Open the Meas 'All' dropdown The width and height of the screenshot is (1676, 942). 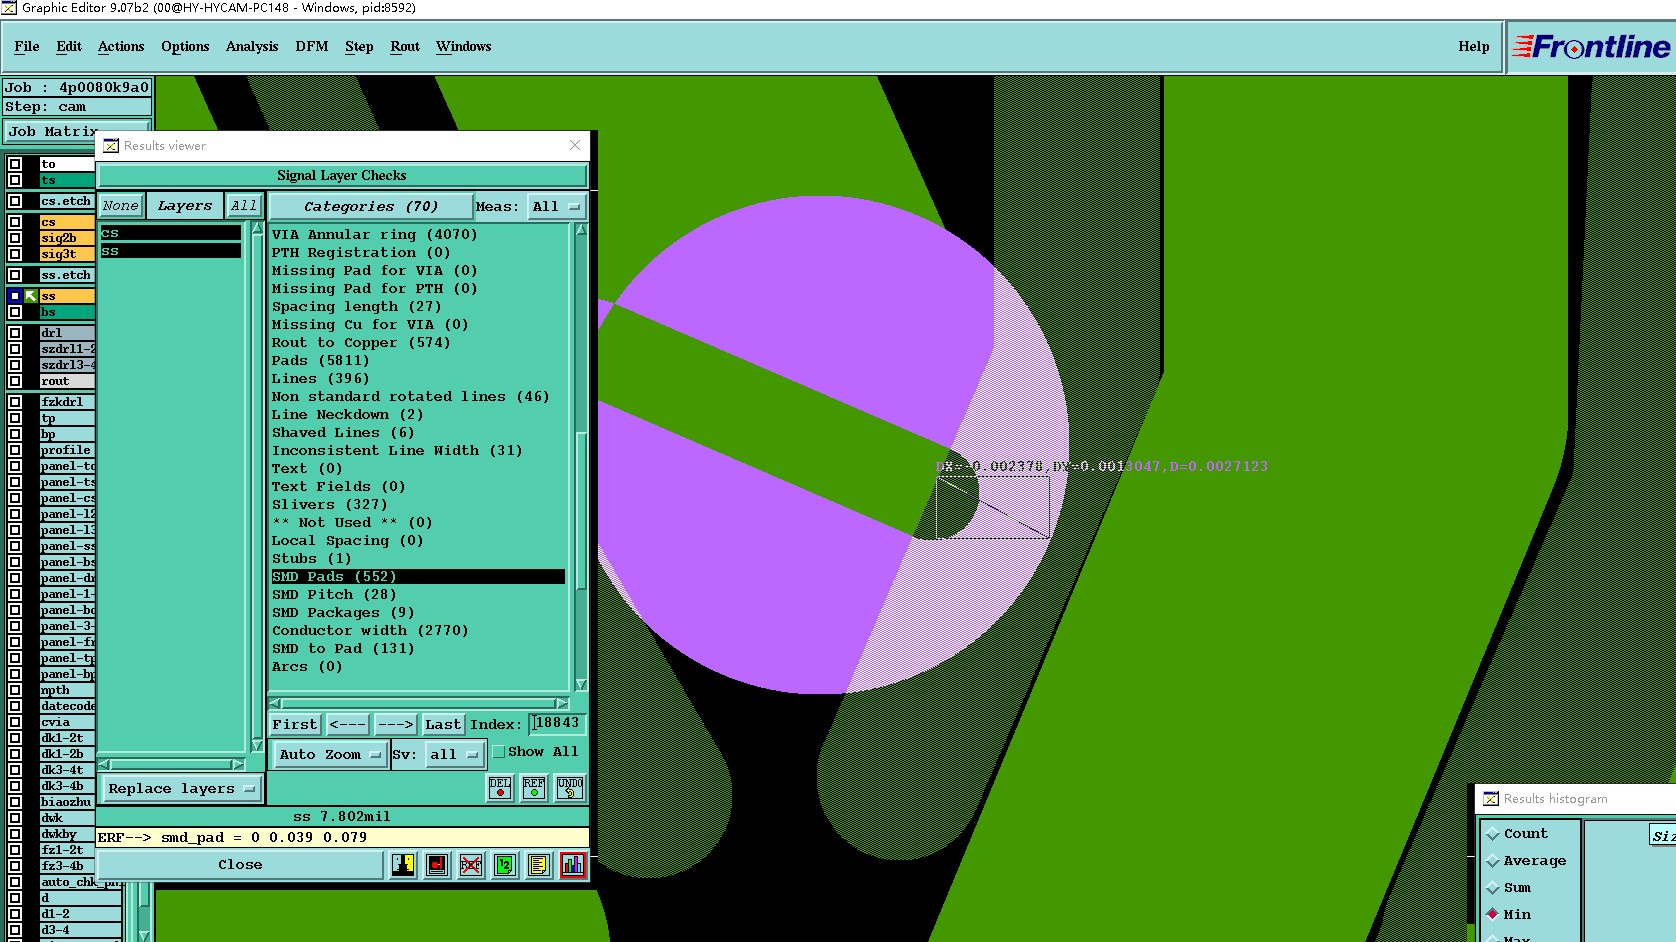556,207
